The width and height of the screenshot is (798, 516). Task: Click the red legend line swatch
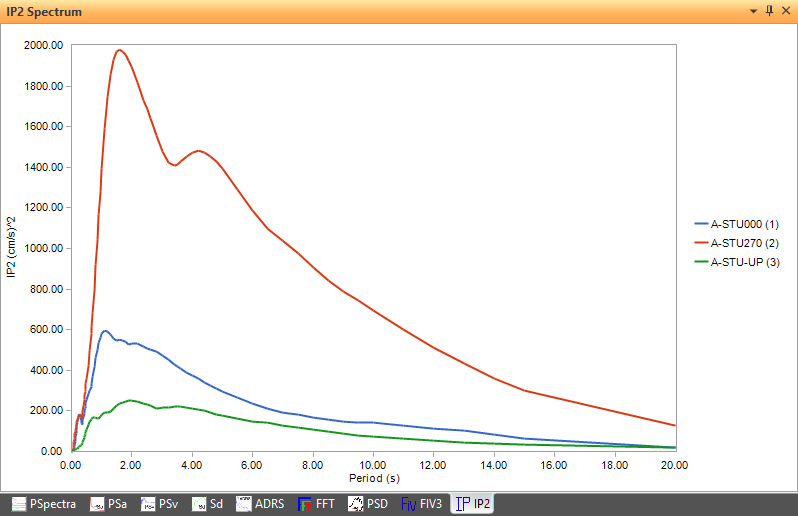701,243
